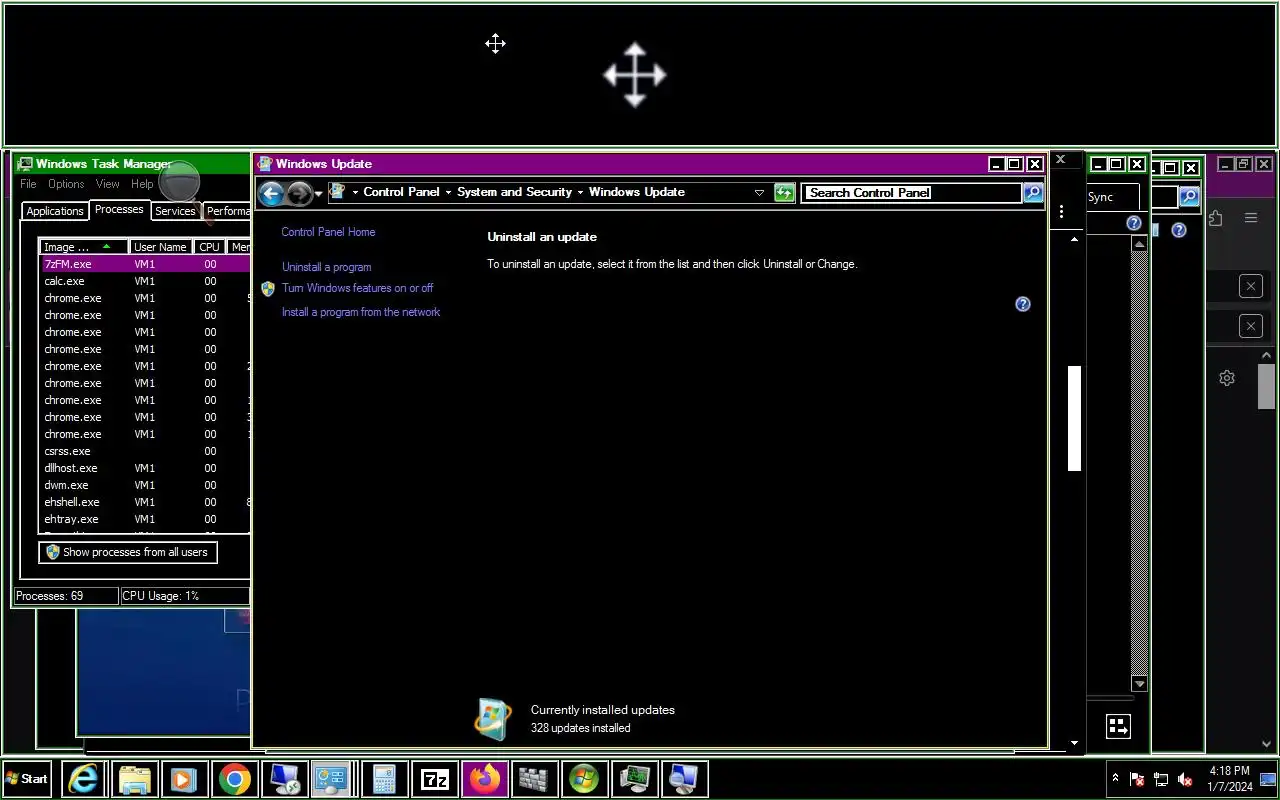1280x800 pixels.
Task: Click Windows Update scrollbar down arrow
Action: [1075, 743]
